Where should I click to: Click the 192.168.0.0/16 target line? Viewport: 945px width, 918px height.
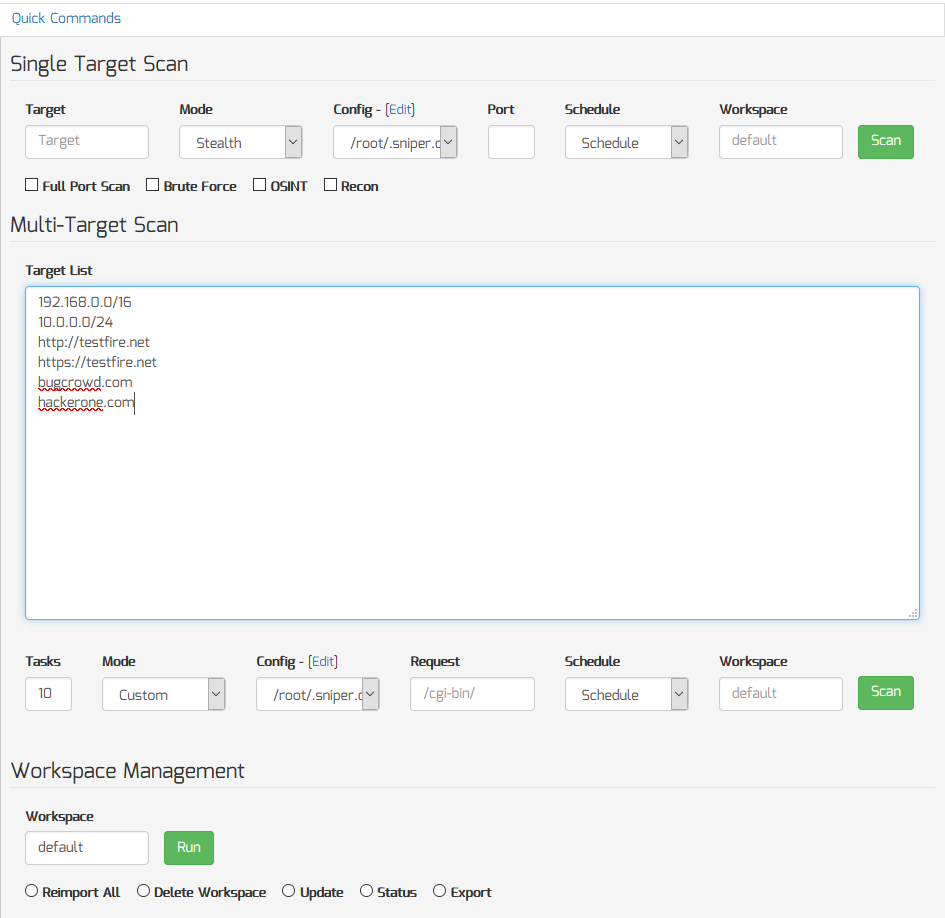click(x=84, y=302)
